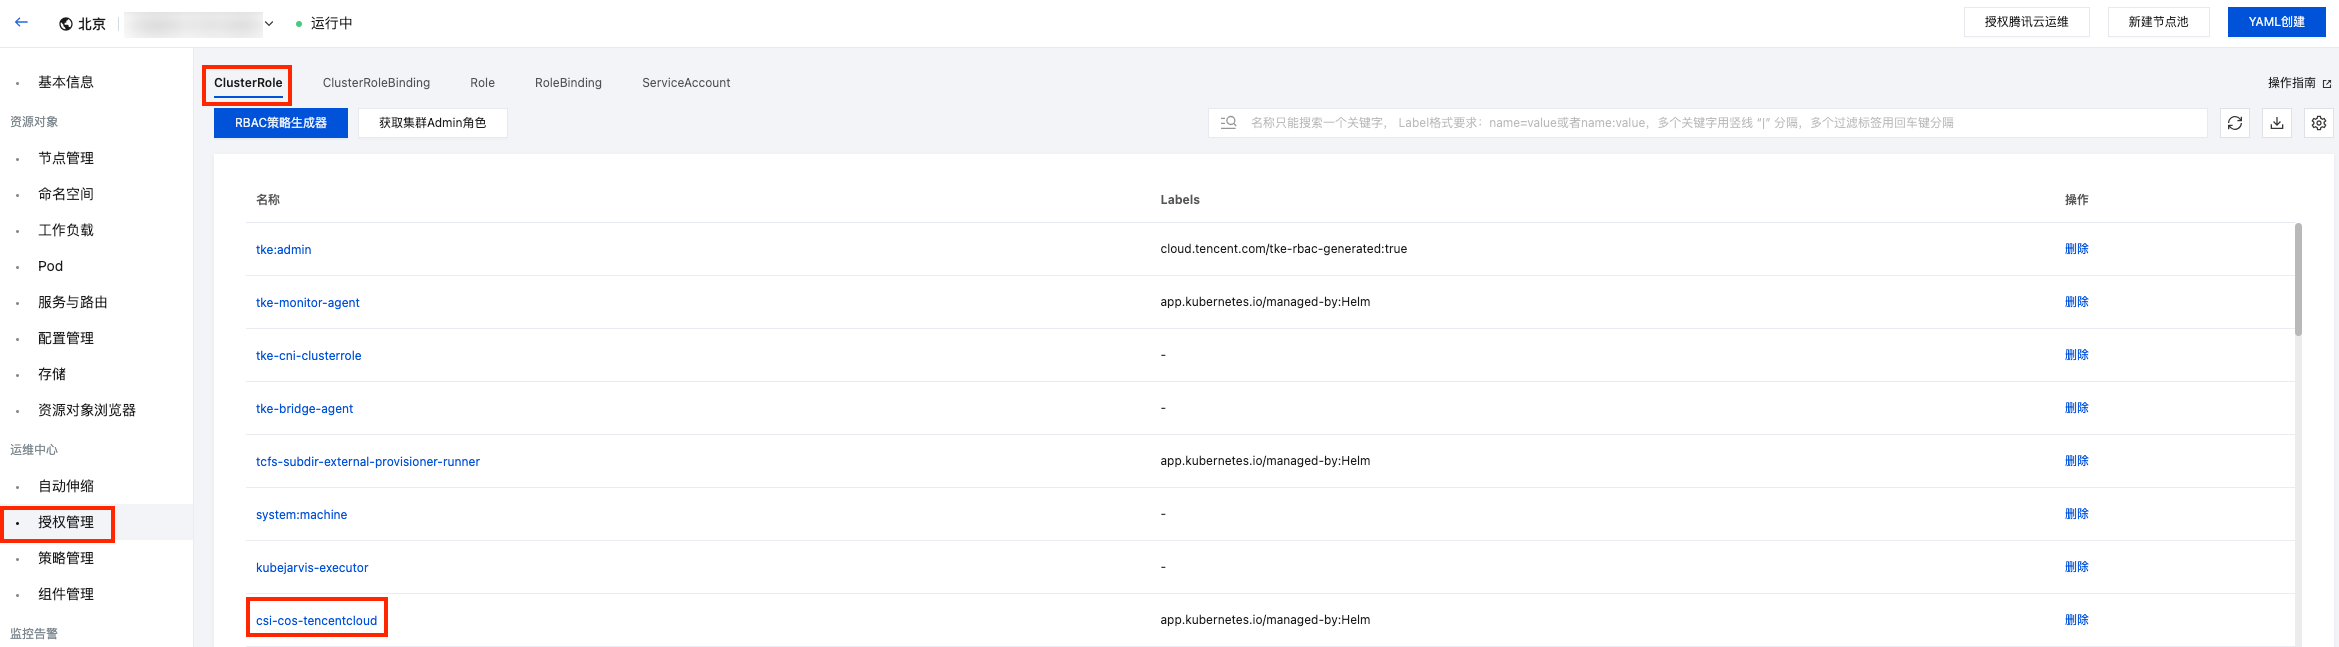Open the cluster selector dropdown arrow
Screen dimensions: 2339x647
[269, 24]
